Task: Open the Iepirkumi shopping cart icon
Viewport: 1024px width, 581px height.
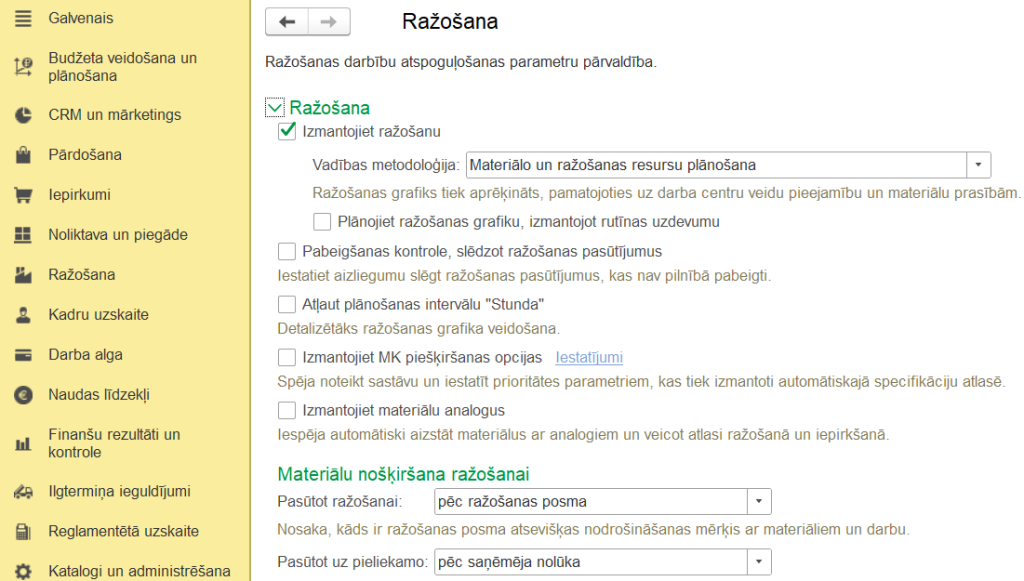Action: click(22, 195)
